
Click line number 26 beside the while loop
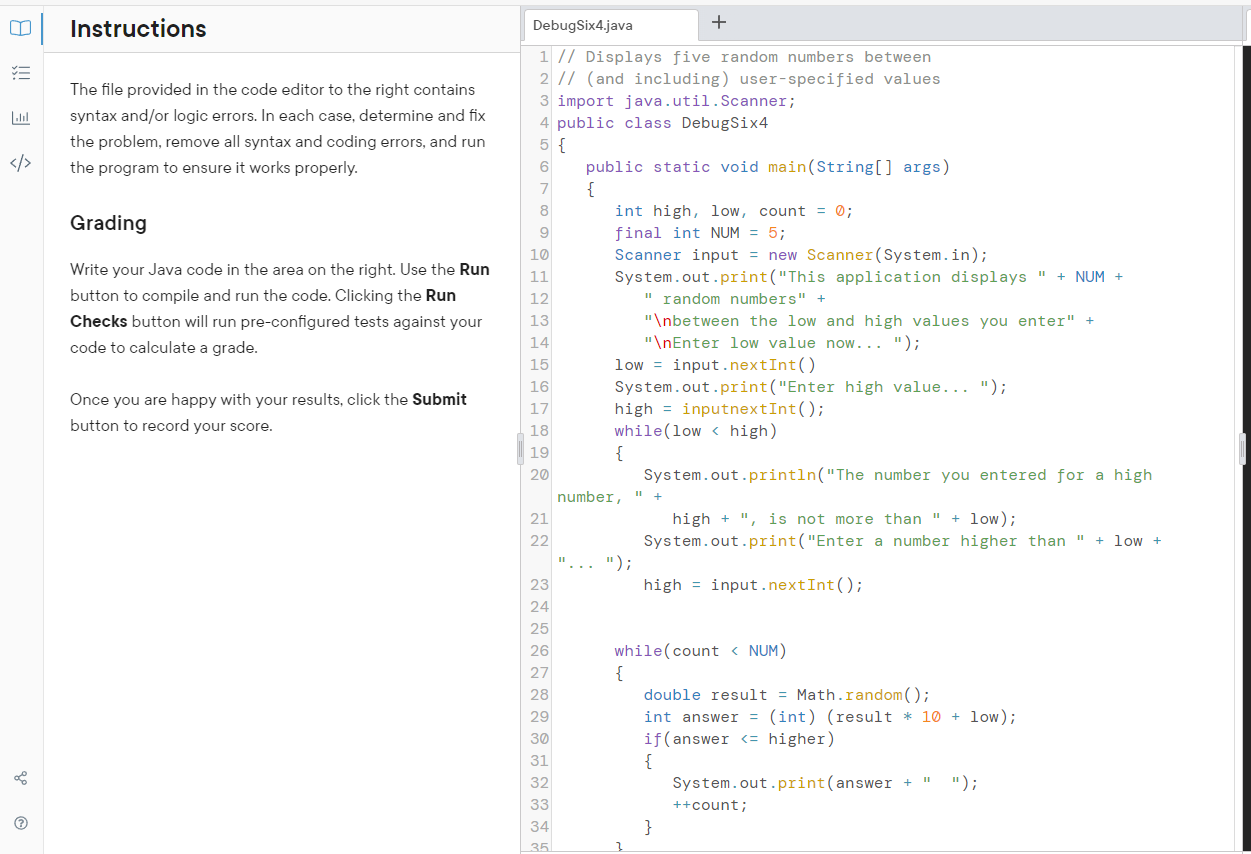point(539,650)
